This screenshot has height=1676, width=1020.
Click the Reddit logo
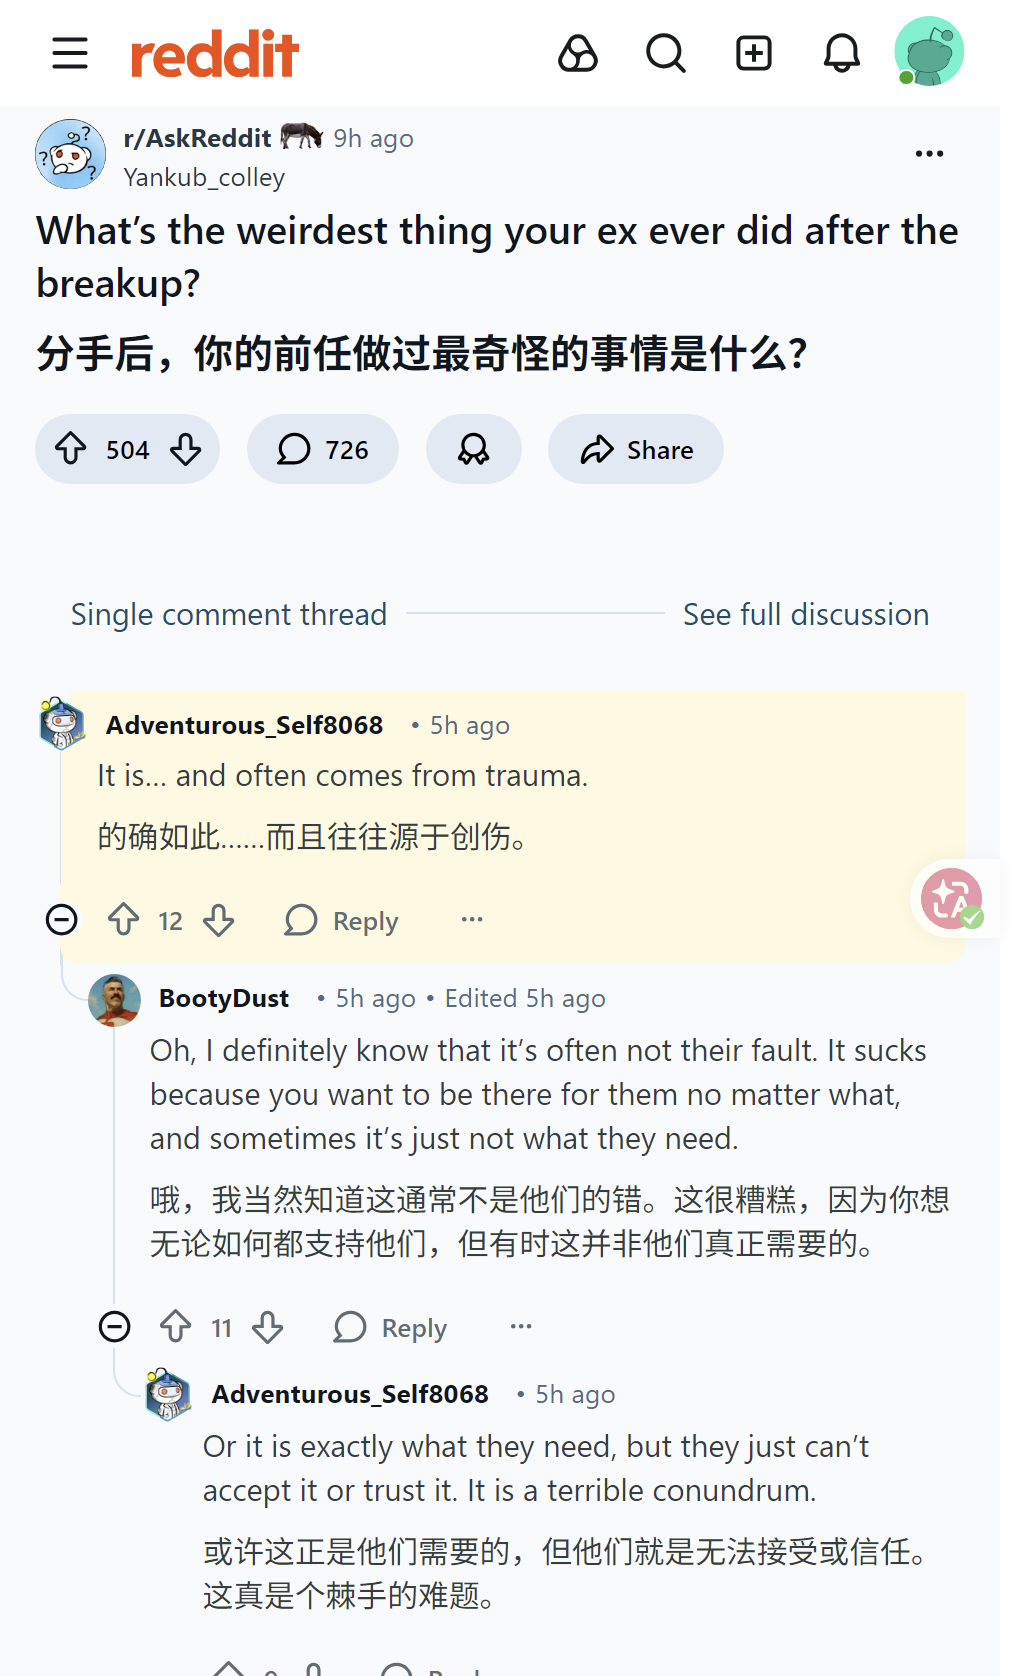pyautogui.click(x=215, y=54)
